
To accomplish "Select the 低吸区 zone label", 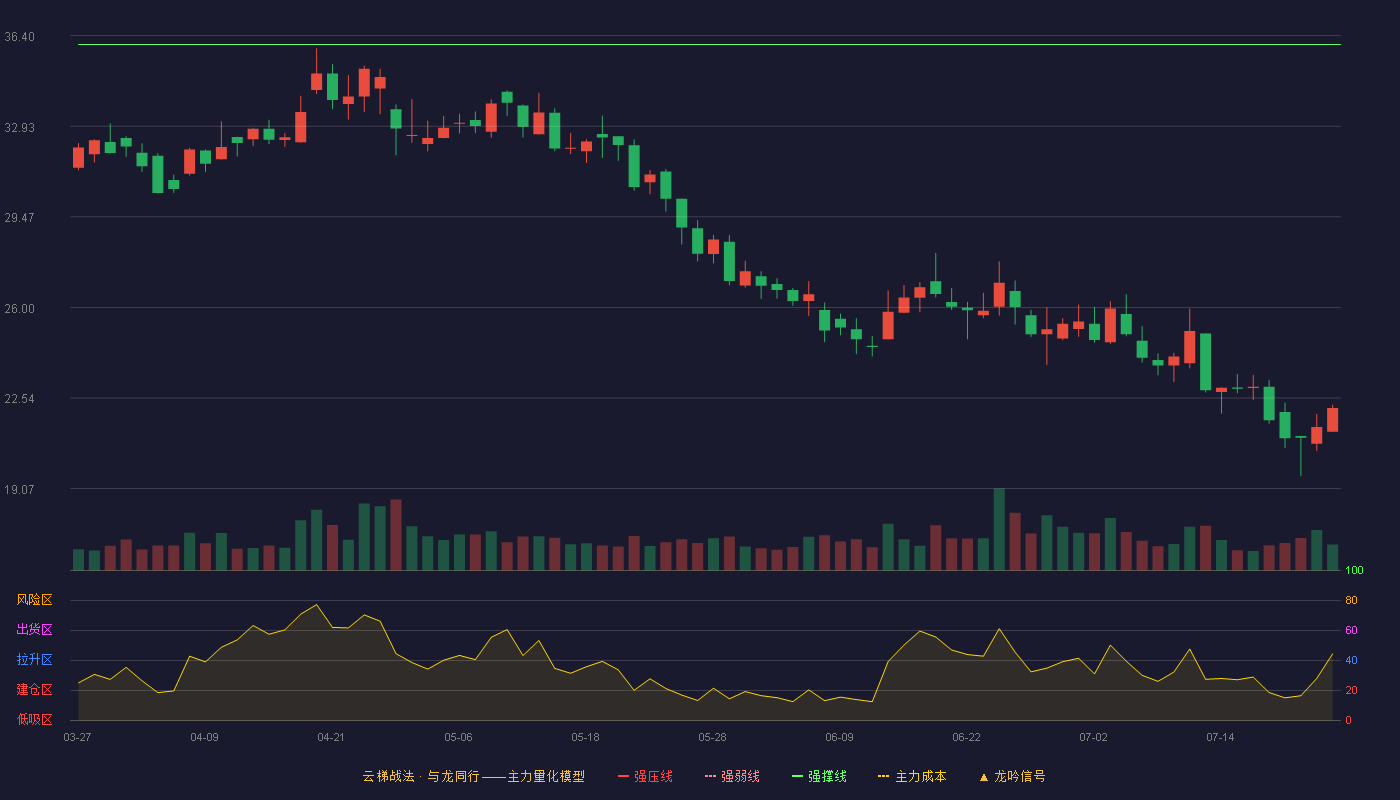I will click(34, 720).
